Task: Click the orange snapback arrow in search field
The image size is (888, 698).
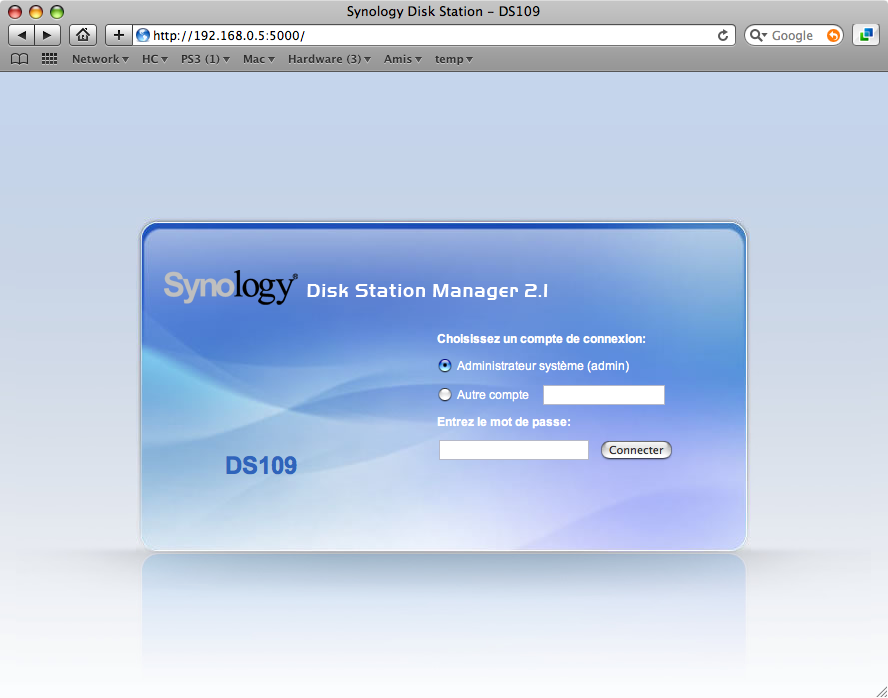Action: 833,36
